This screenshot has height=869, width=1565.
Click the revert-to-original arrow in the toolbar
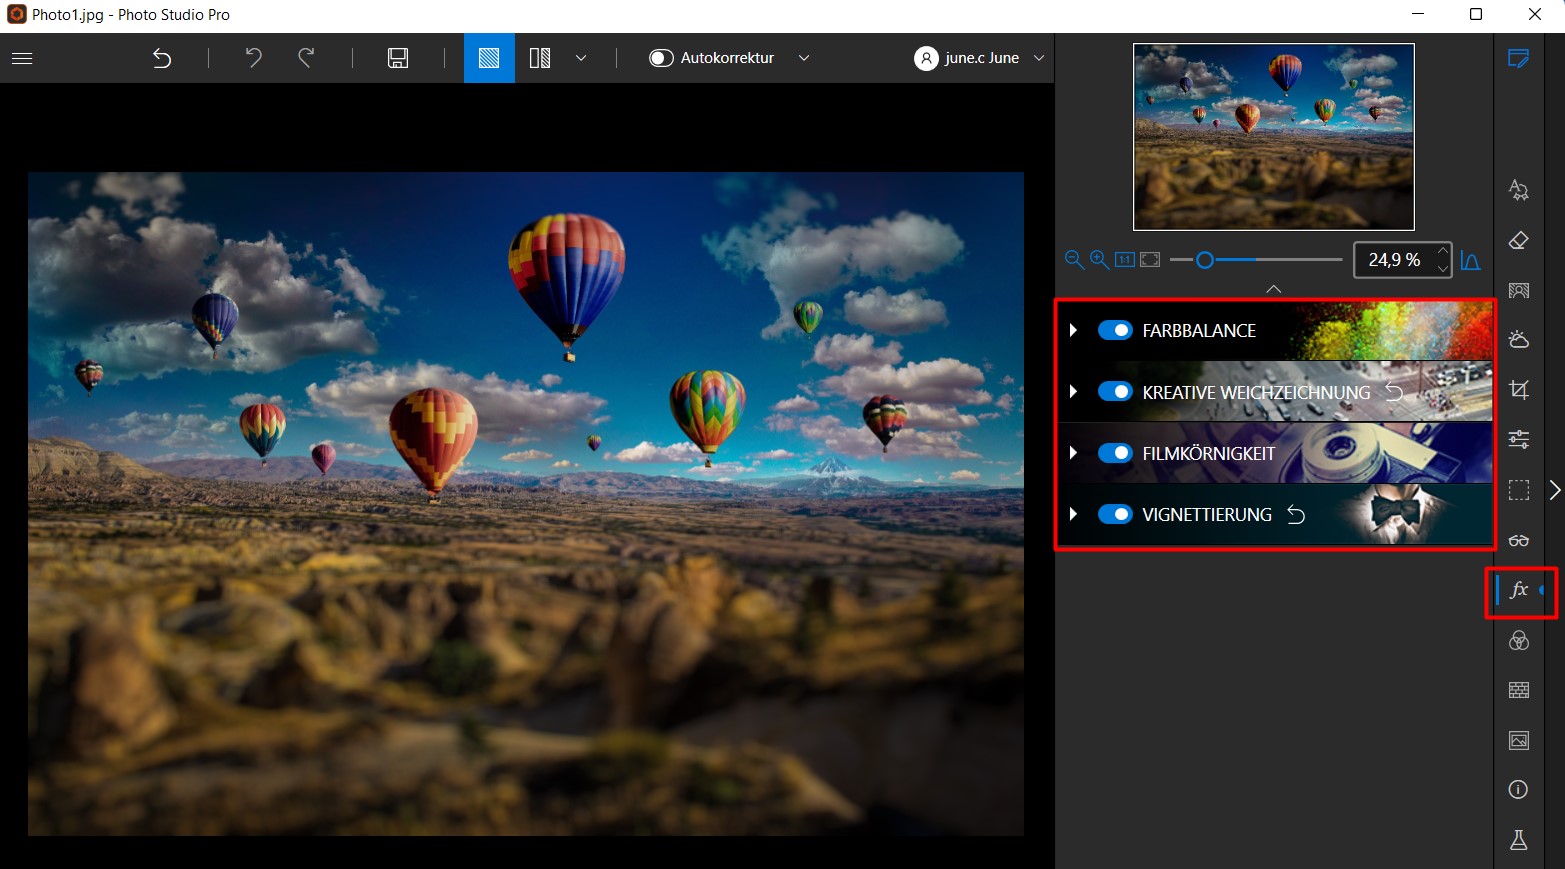(x=162, y=58)
